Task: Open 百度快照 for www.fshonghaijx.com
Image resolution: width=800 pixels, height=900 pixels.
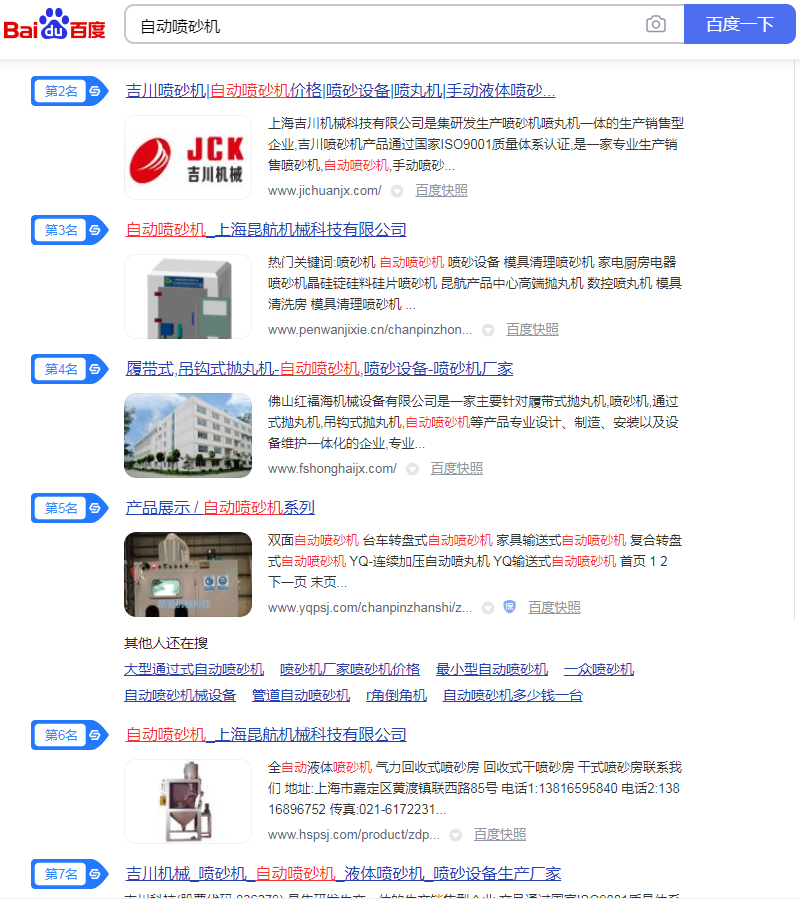Action: 457,468
